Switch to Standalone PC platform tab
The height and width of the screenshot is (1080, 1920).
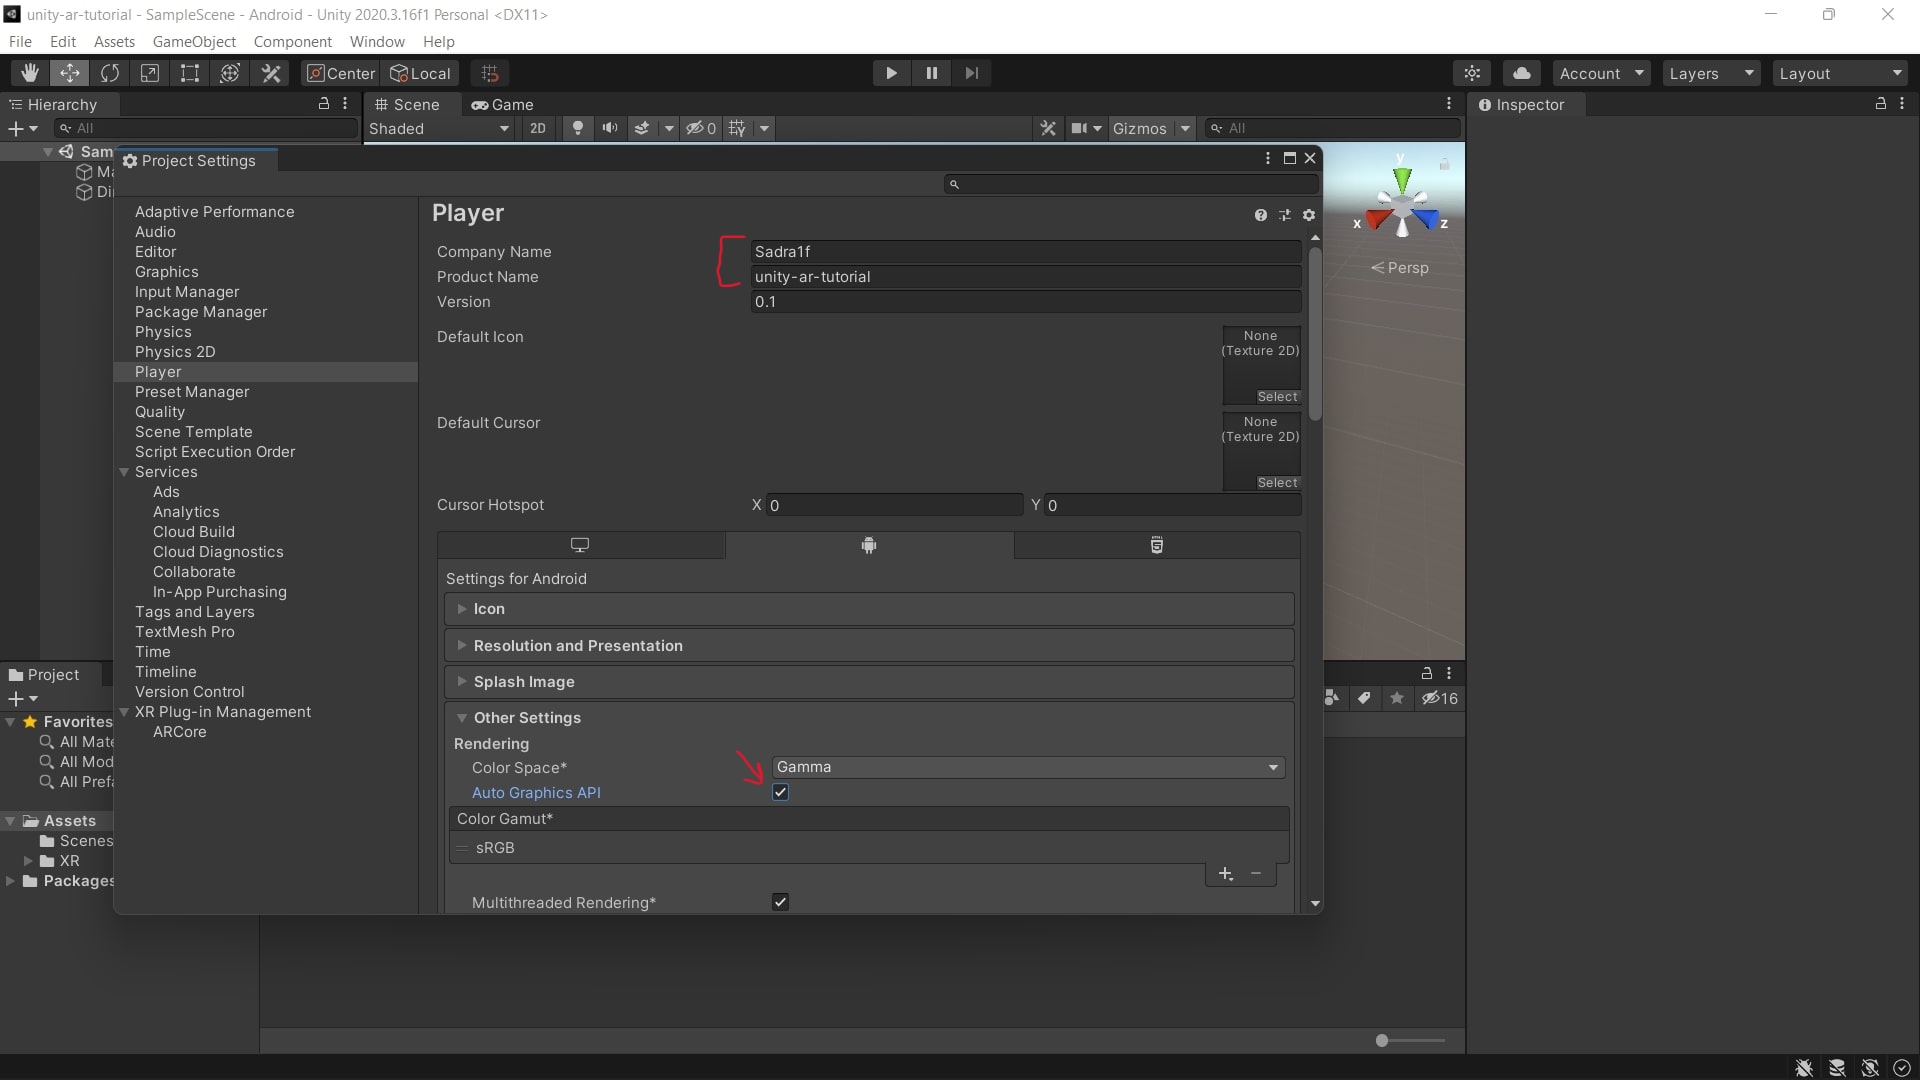tap(580, 545)
